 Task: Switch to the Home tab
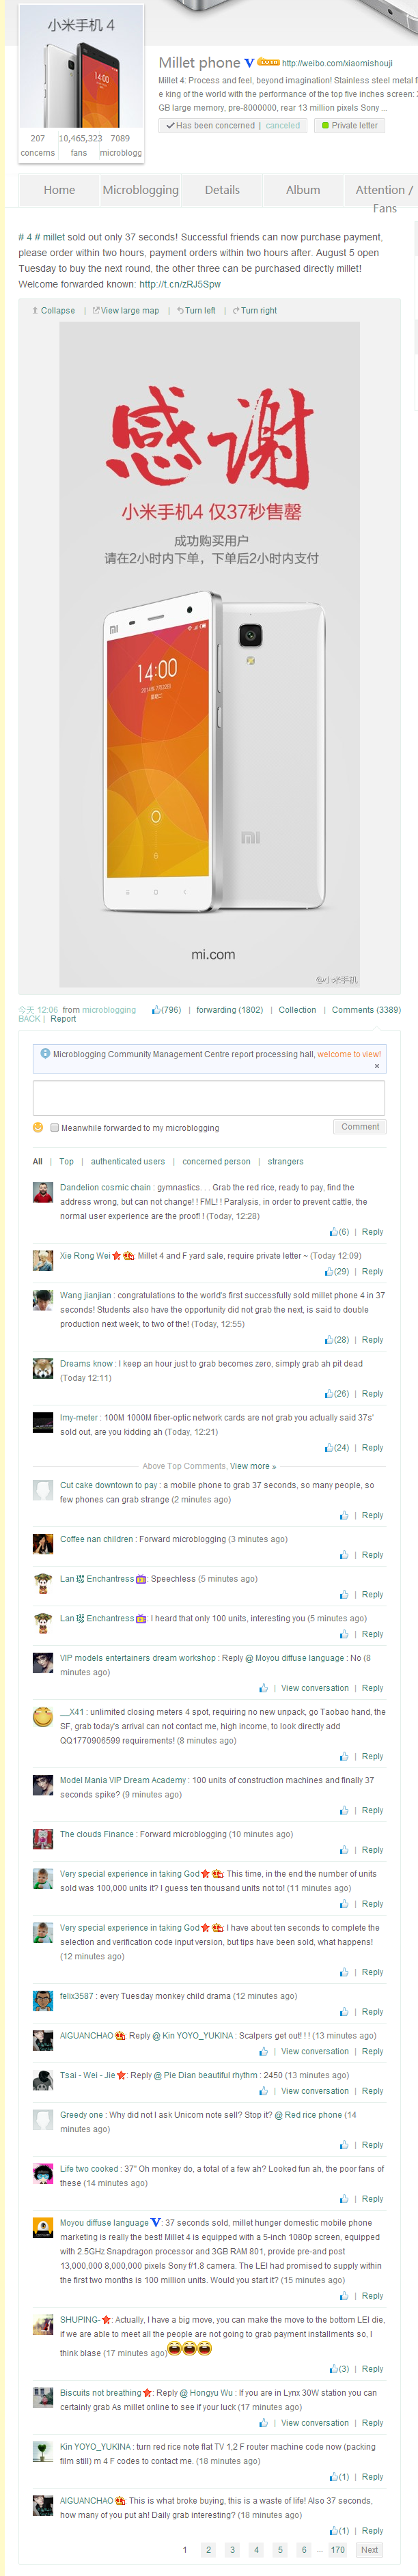59,190
